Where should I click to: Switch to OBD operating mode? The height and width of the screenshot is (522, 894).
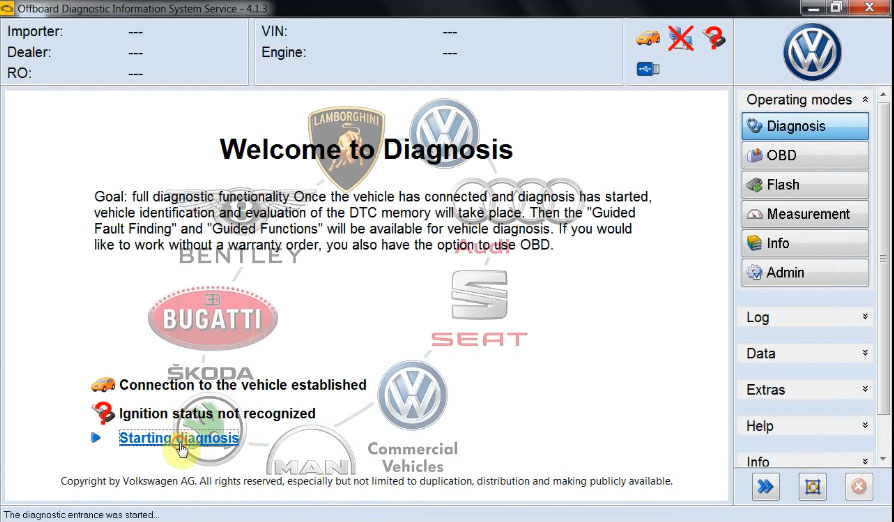click(805, 155)
